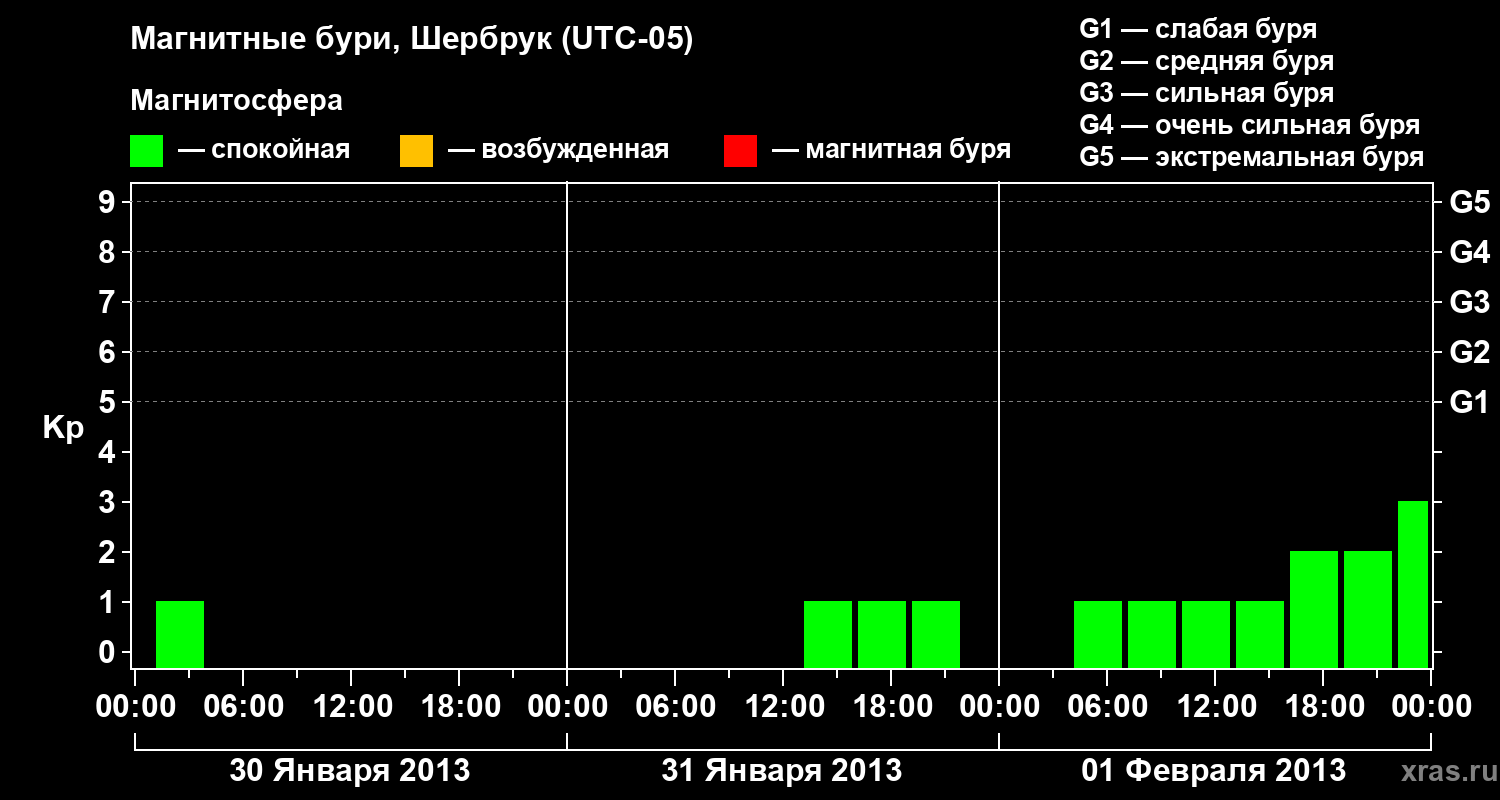Image resolution: width=1500 pixels, height=800 pixels.
Task: Click legend text 'G2 — средняя буря'
Action: 1207,61
